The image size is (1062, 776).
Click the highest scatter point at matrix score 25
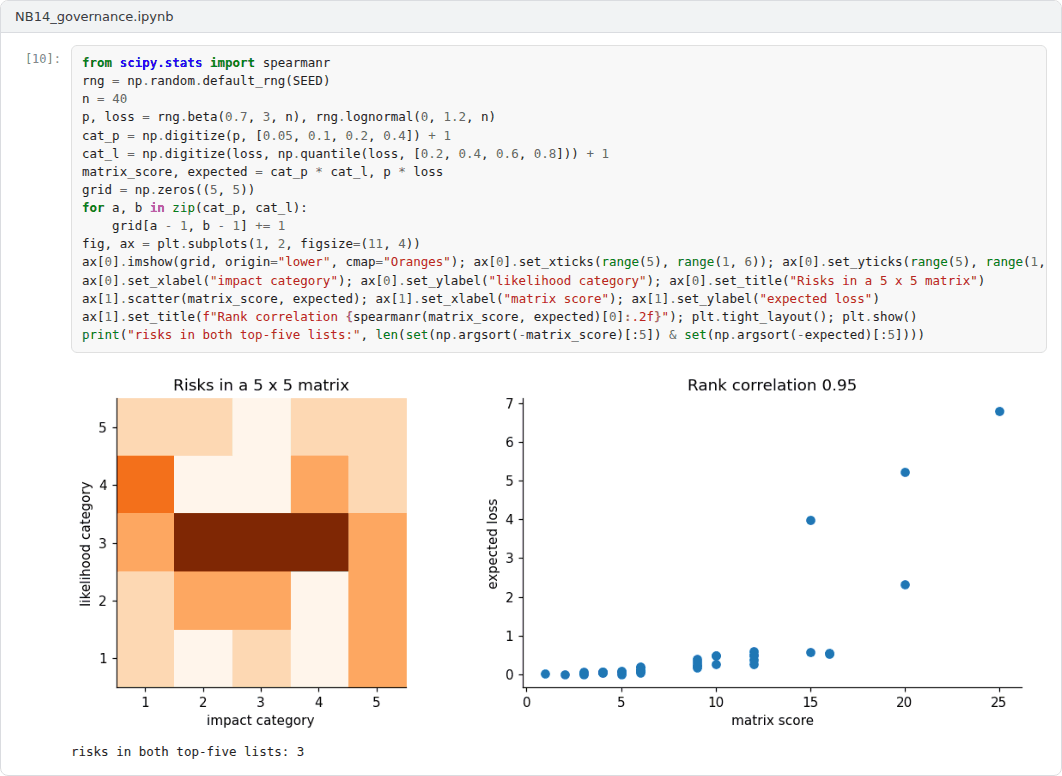[999, 412]
